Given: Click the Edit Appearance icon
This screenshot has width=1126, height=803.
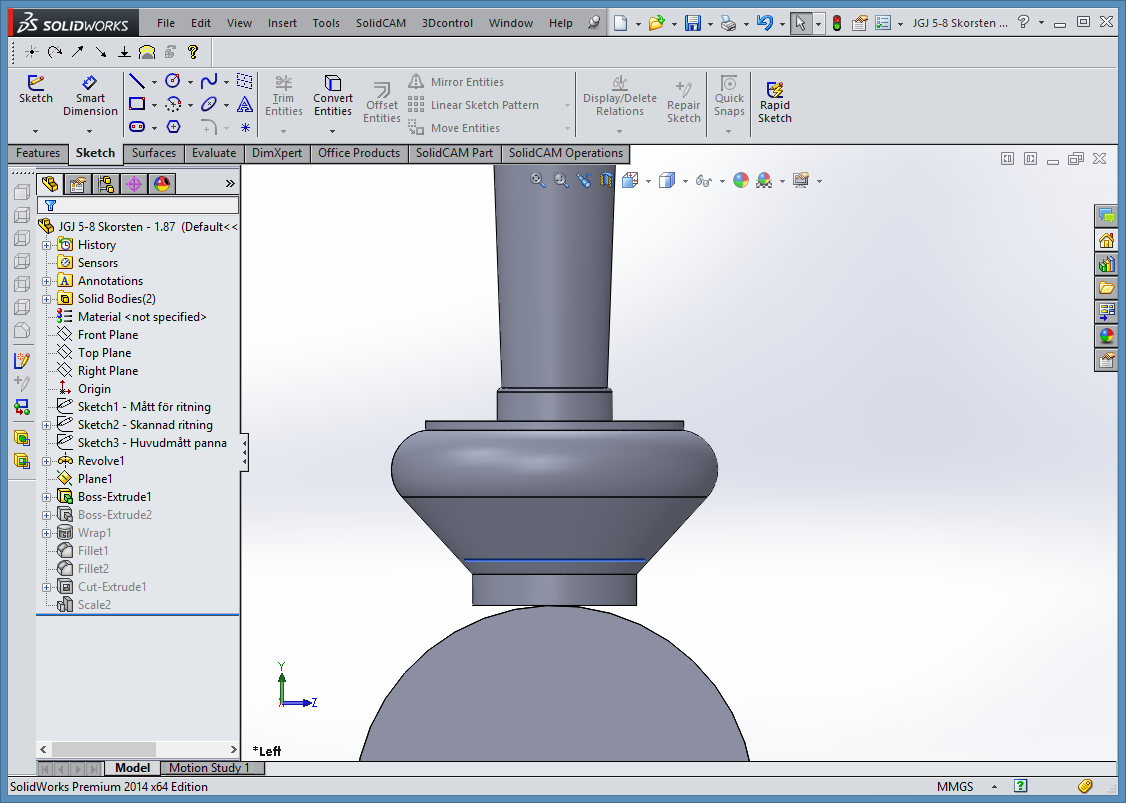Looking at the screenshot, I should click(x=740, y=180).
